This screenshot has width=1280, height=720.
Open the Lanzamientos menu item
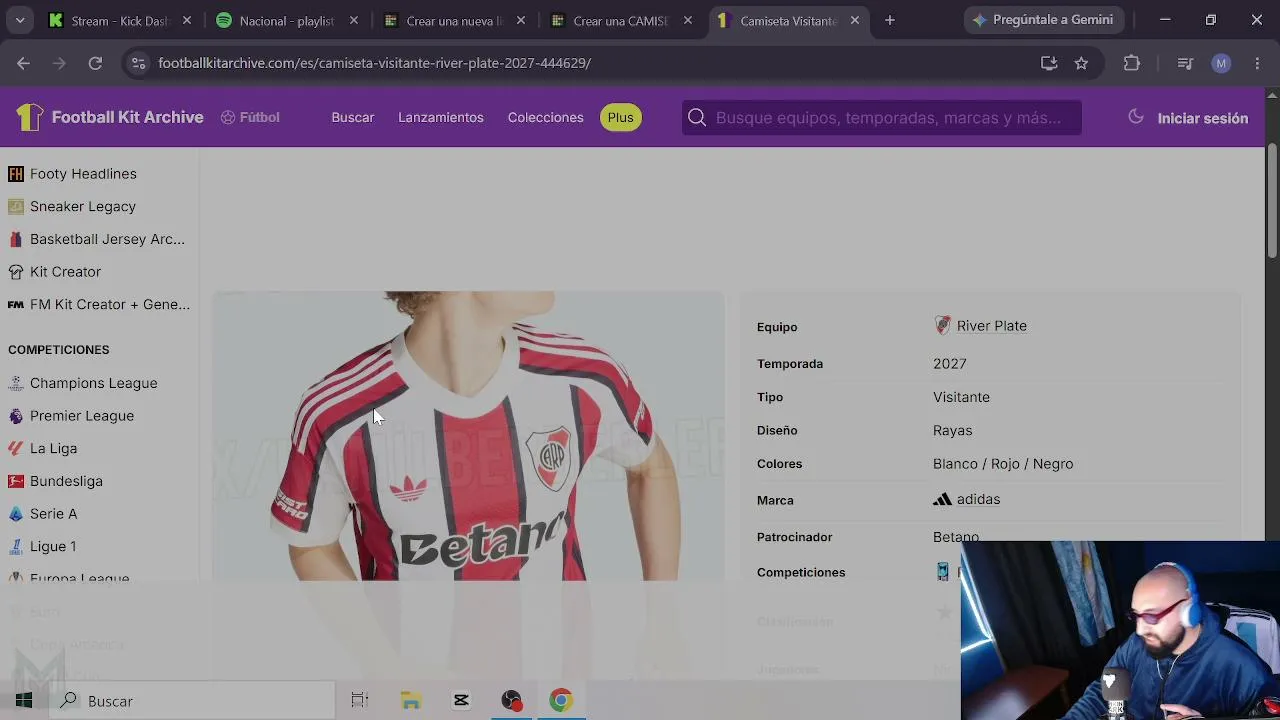(x=441, y=117)
